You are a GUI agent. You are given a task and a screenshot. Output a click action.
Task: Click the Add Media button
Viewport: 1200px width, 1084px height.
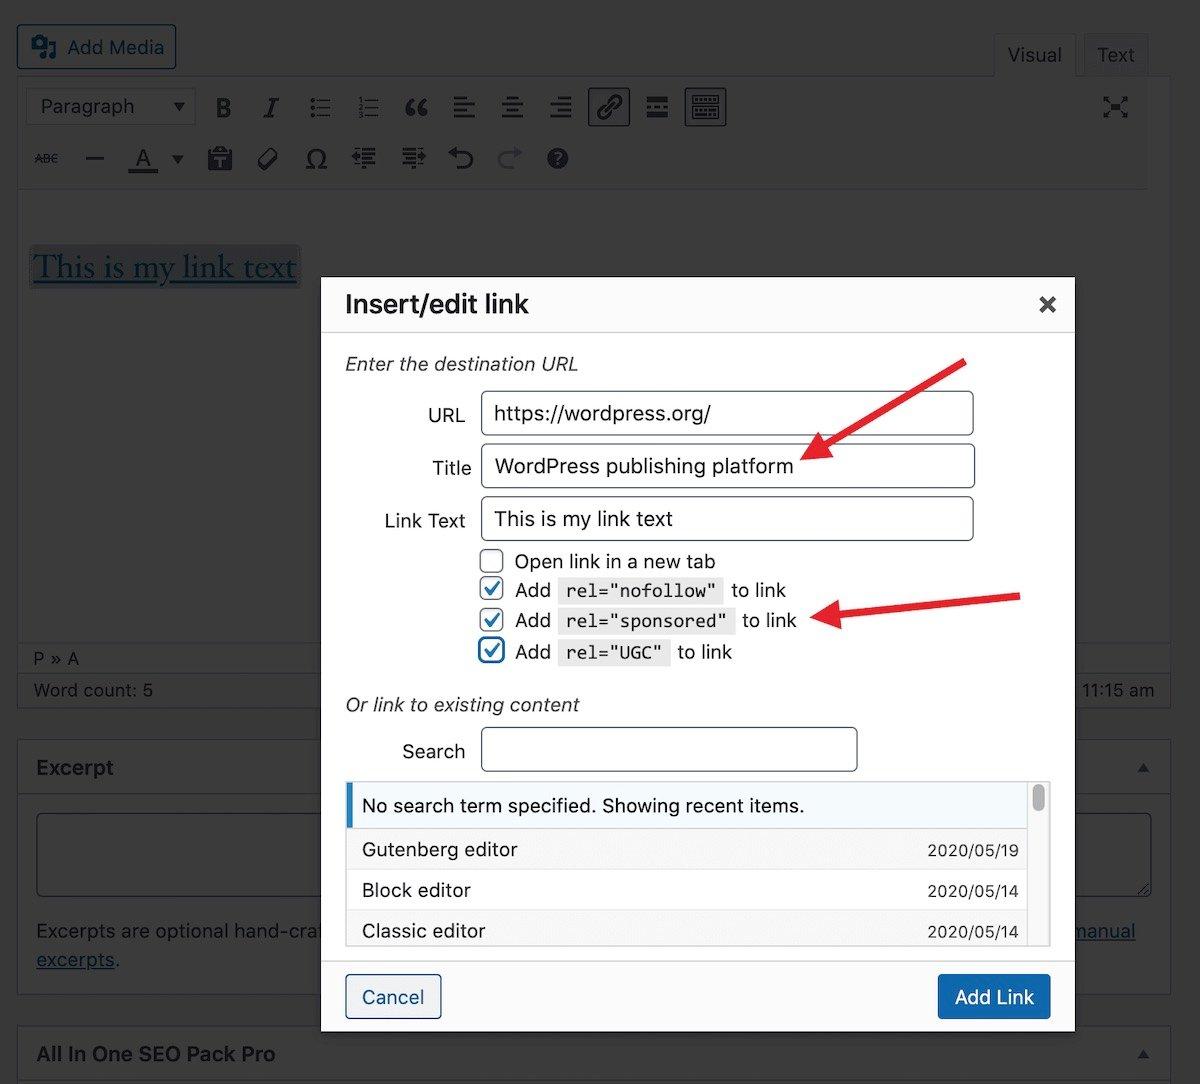(x=97, y=47)
